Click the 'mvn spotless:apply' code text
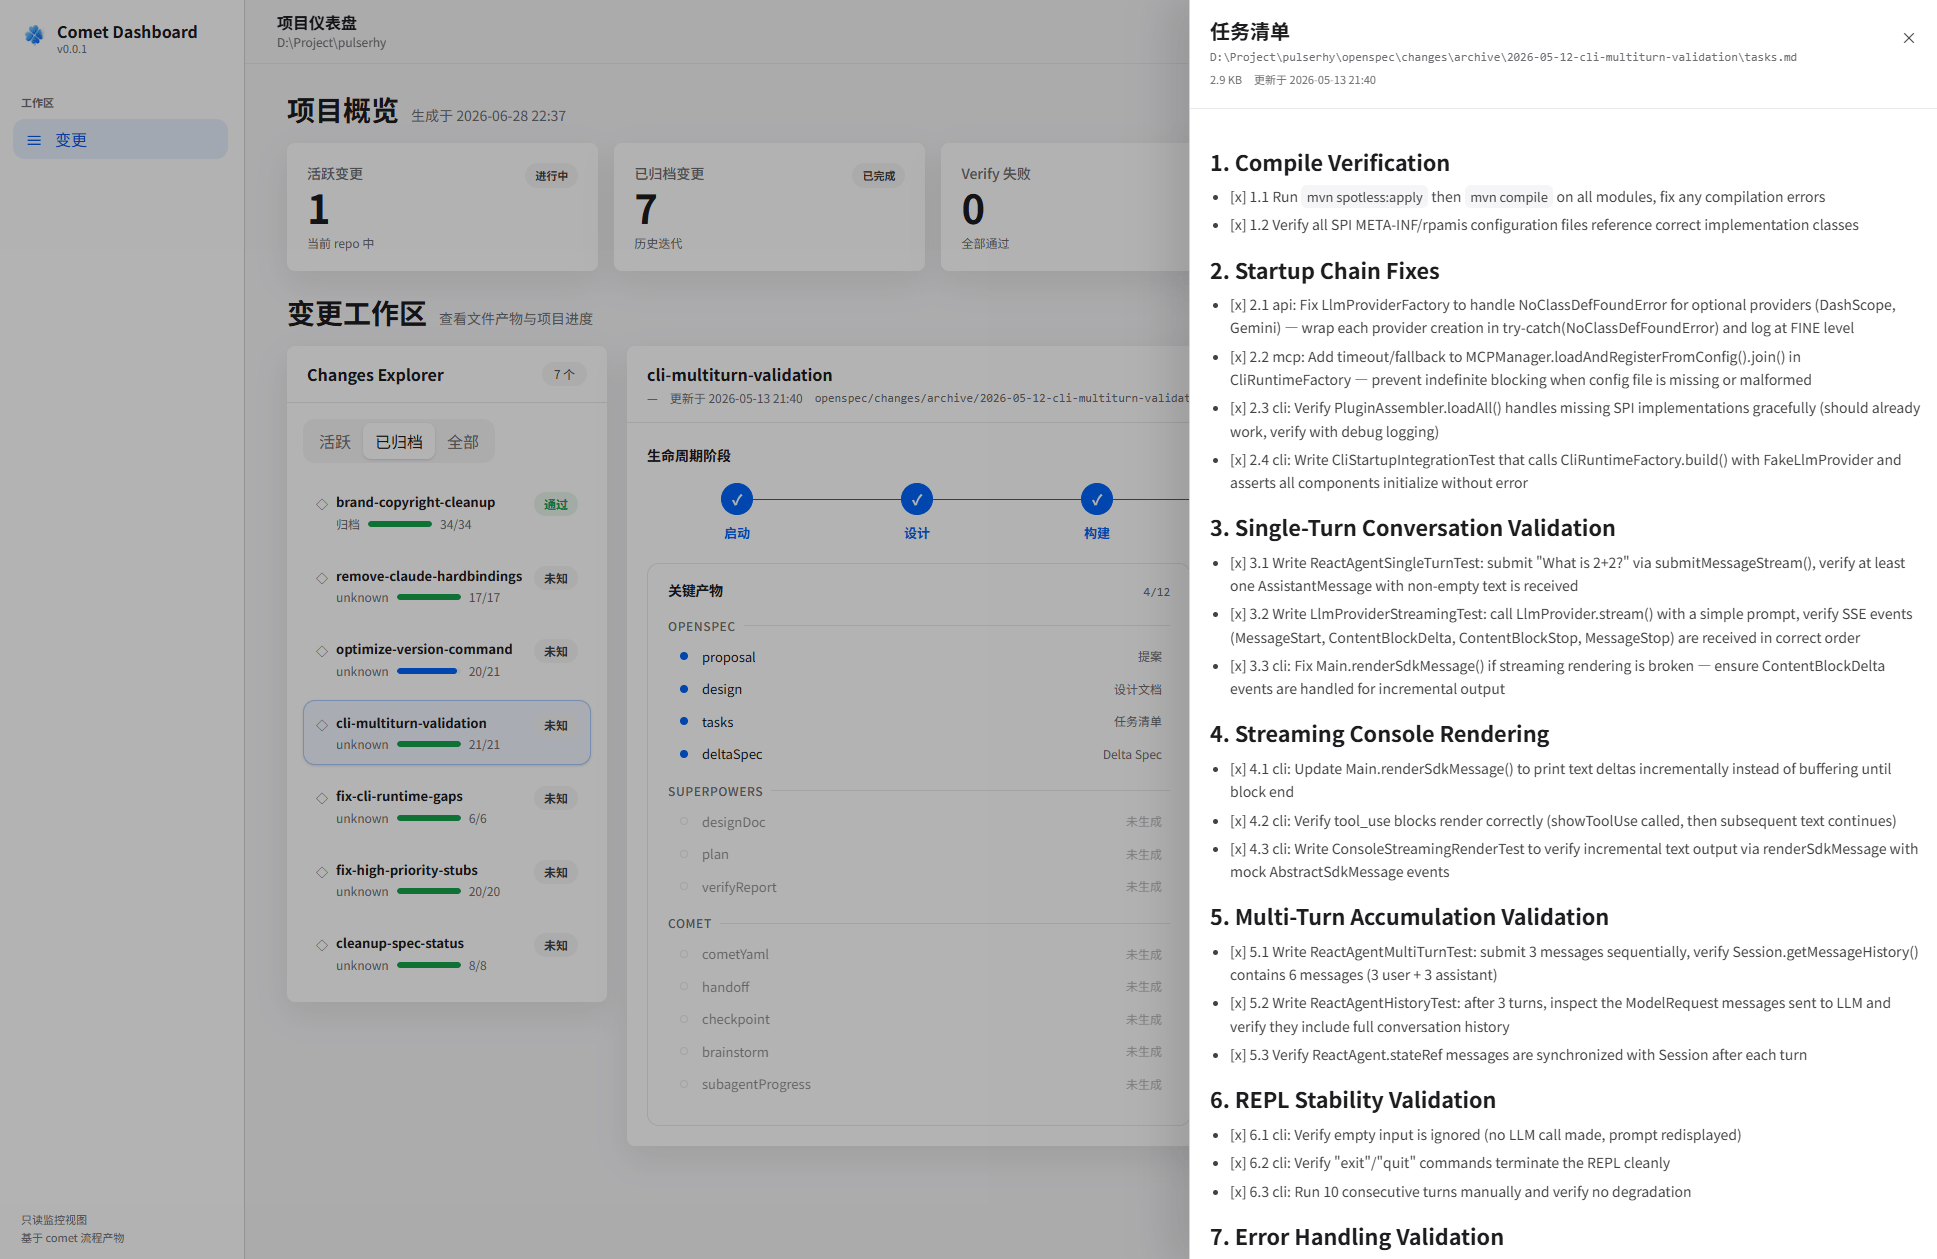This screenshot has height=1259, width=1937. pos(1364,197)
